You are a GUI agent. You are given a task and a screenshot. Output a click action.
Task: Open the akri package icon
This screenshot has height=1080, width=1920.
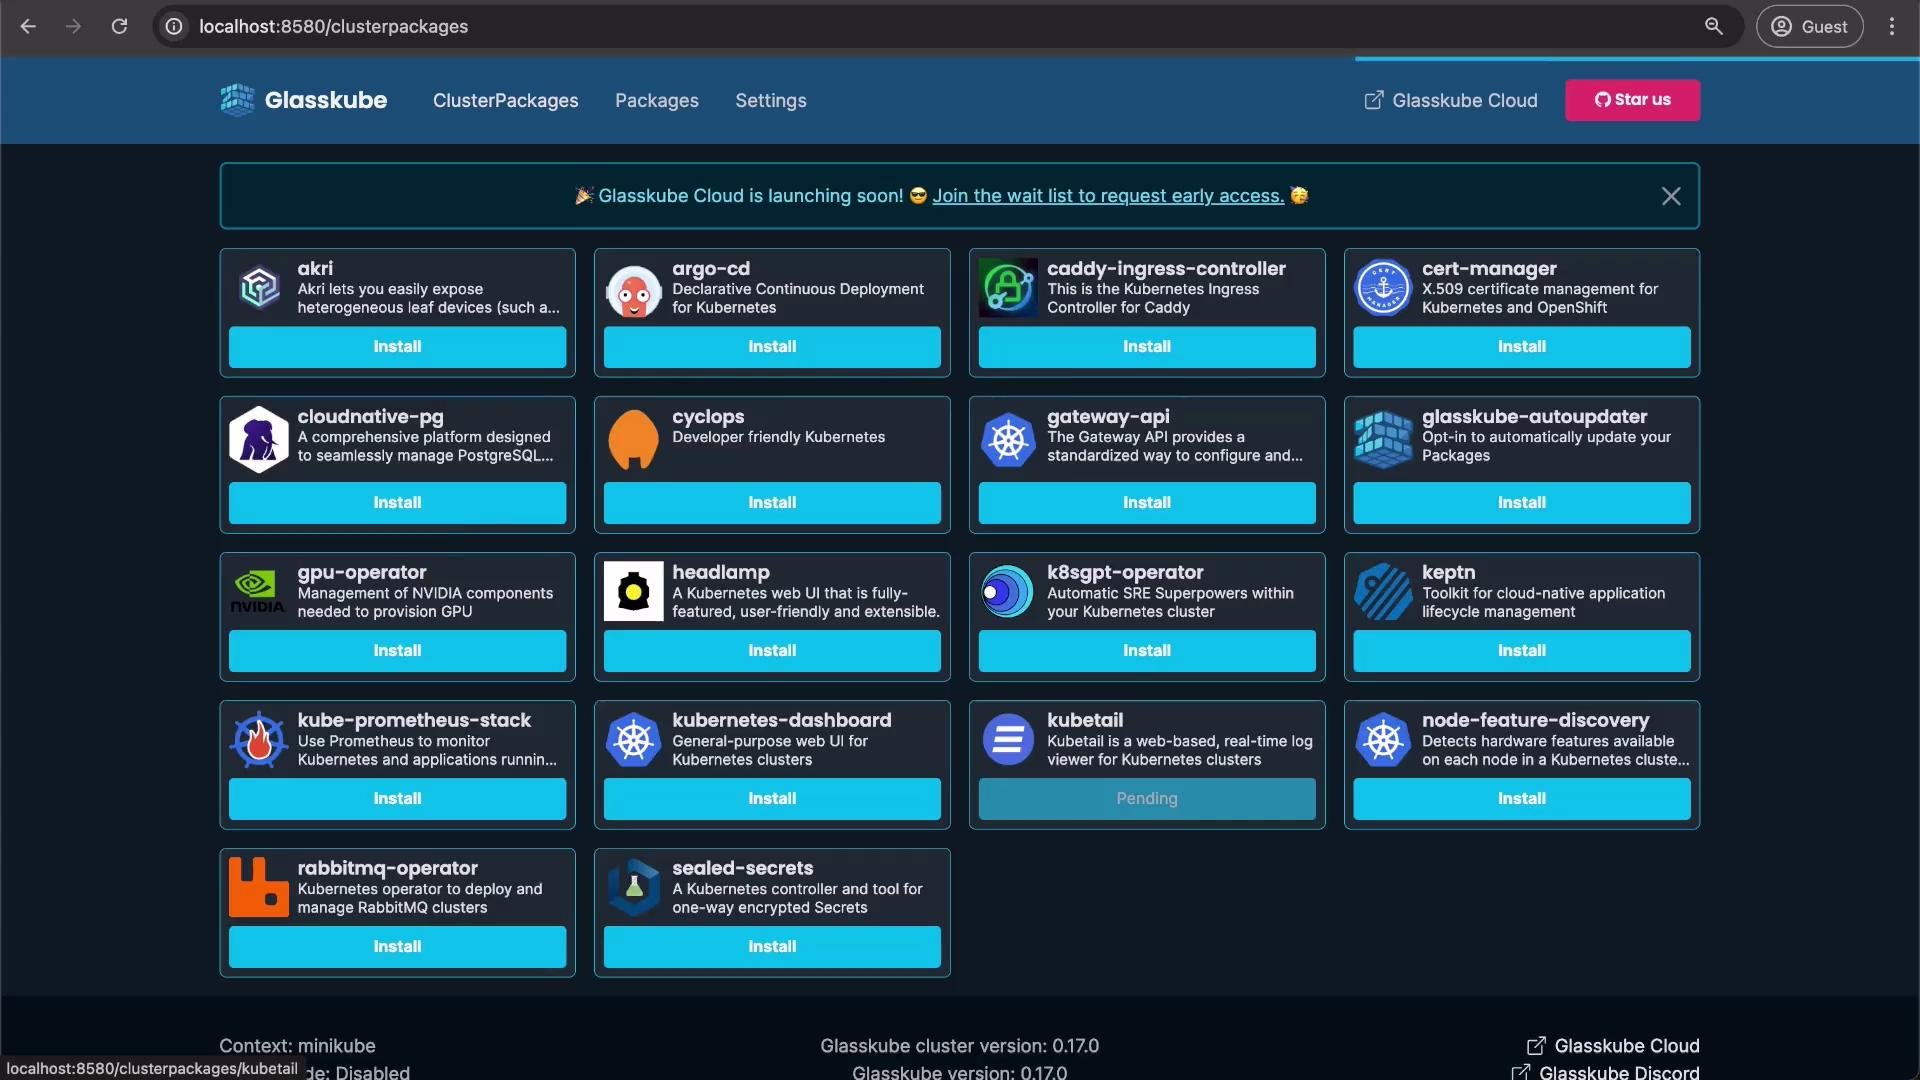pyautogui.click(x=259, y=288)
